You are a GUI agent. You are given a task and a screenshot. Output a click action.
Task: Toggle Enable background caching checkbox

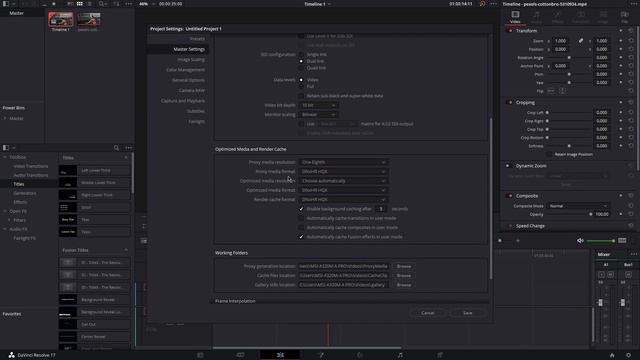[x=301, y=209]
